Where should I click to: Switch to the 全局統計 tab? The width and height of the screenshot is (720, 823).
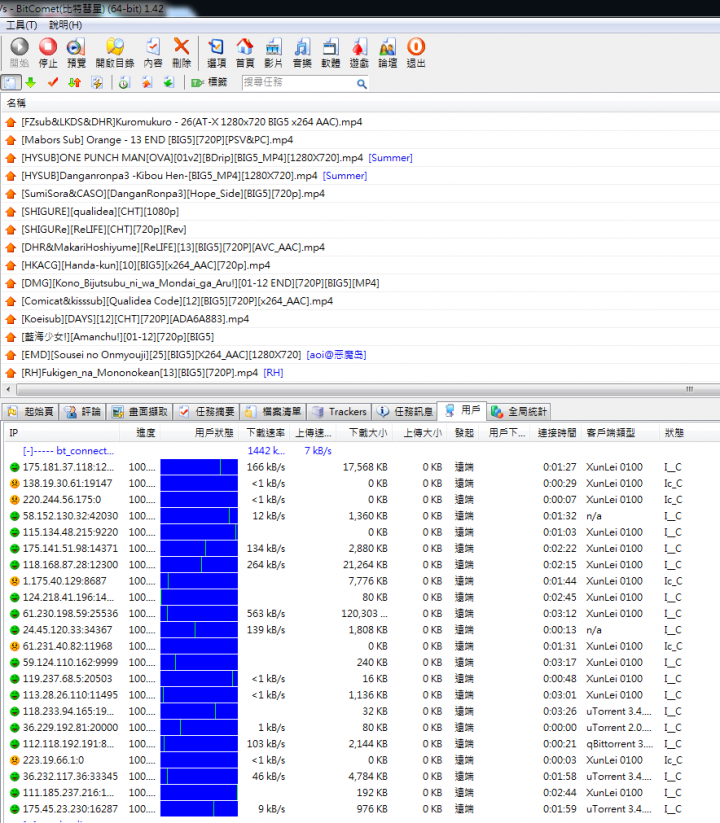pos(520,412)
